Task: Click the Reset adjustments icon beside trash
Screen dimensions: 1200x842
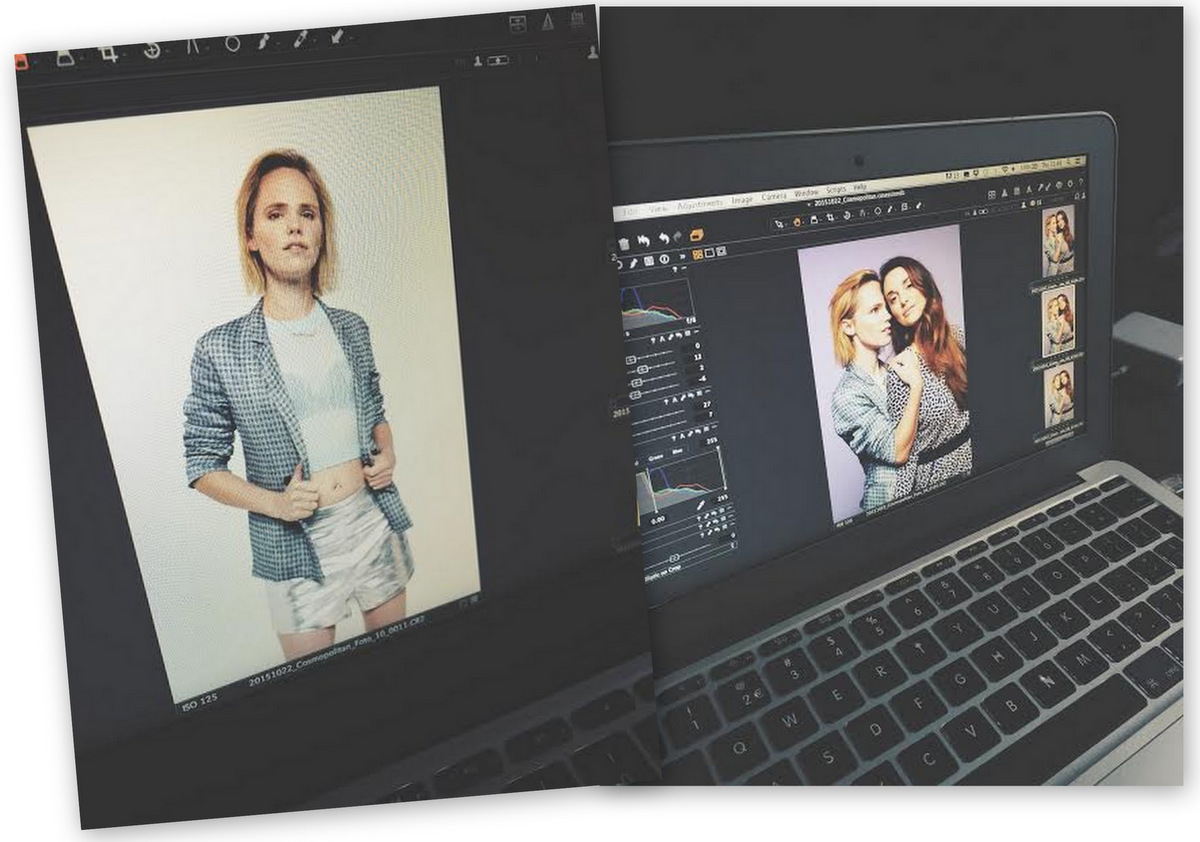Action: [643, 240]
